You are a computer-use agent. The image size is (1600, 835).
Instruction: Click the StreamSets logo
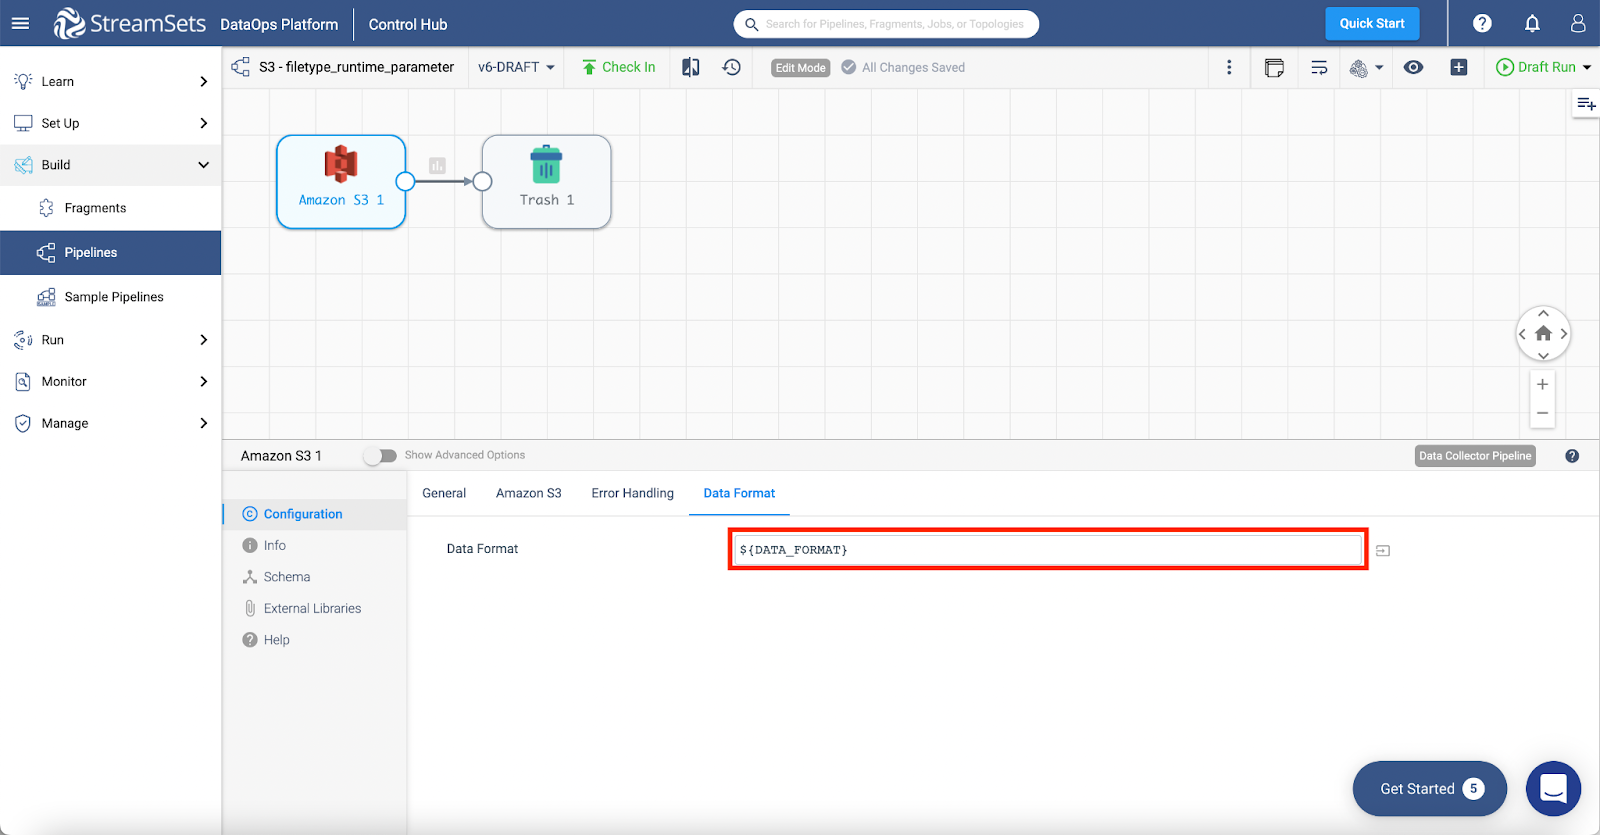[x=130, y=23]
